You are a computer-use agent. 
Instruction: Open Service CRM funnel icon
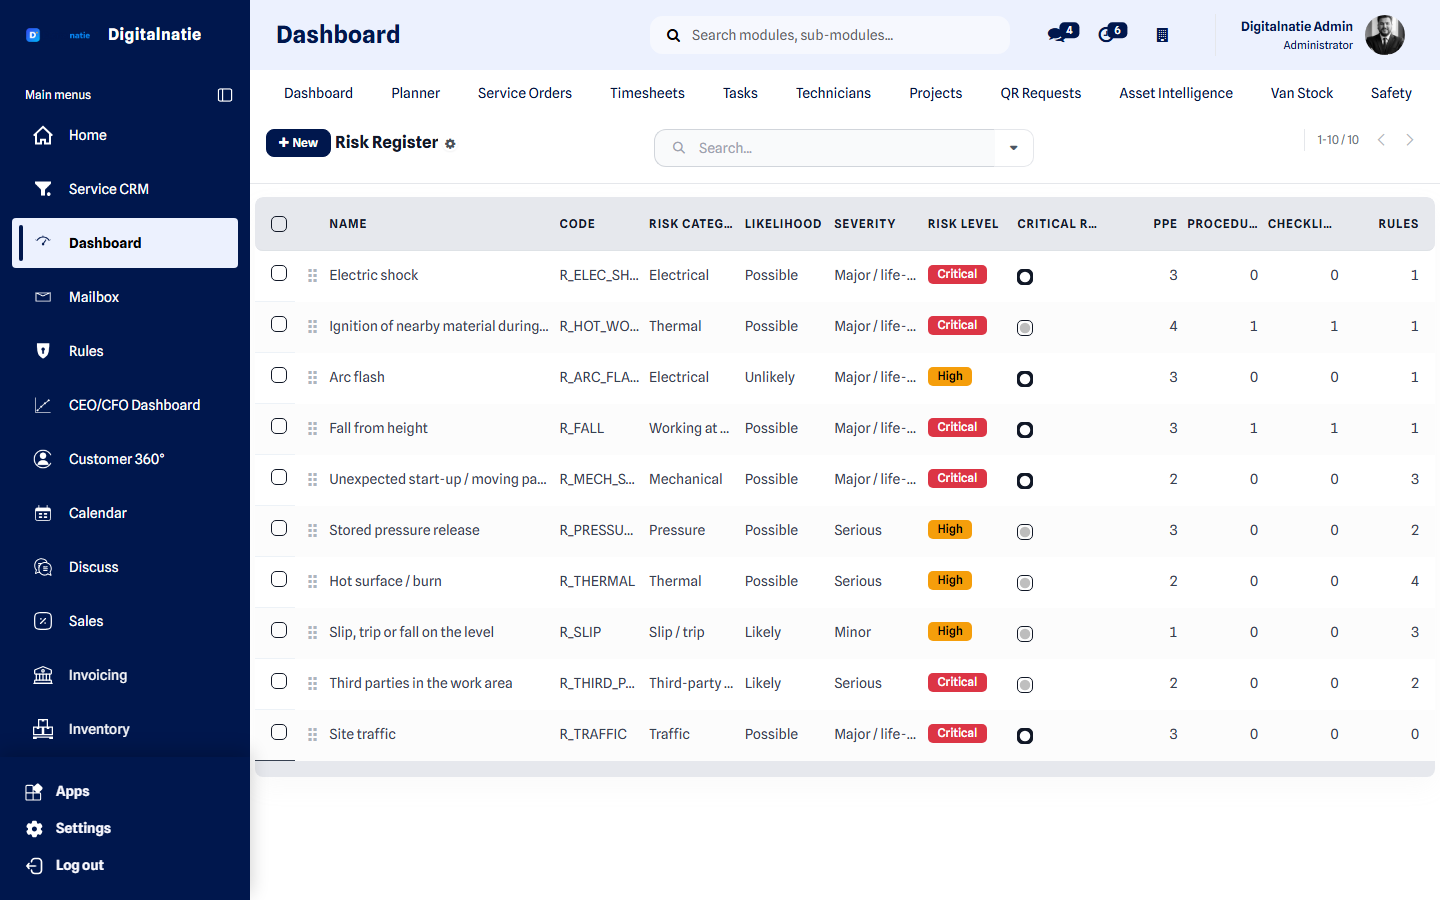point(43,189)
